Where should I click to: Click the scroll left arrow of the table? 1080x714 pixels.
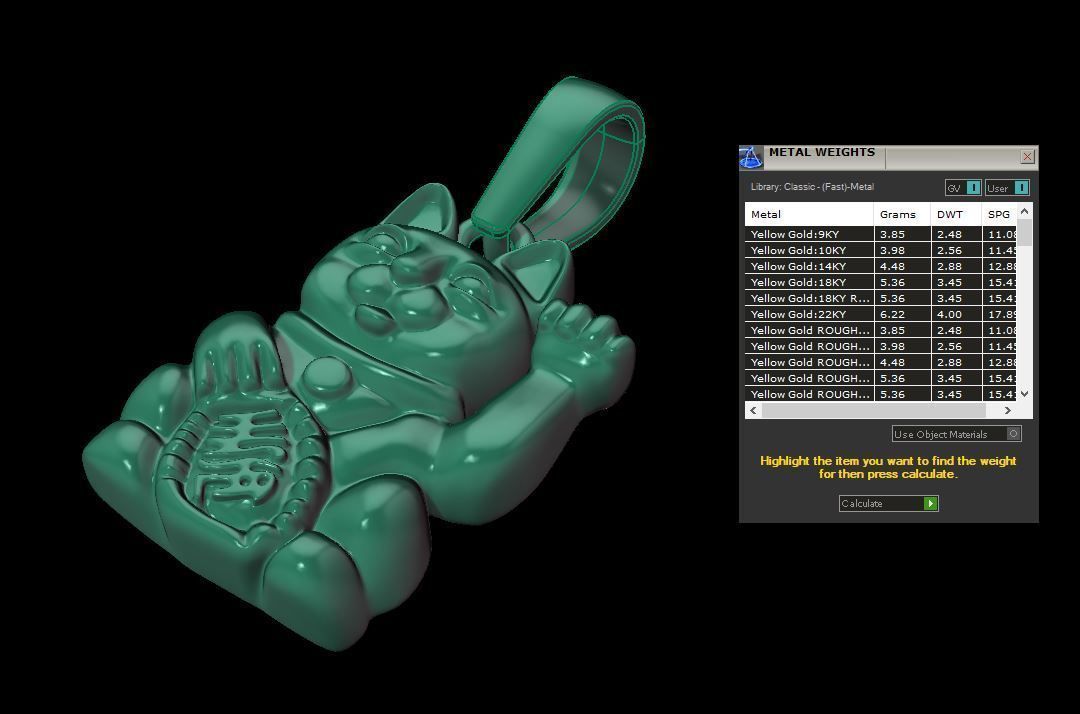pyautogui.click(x=753, y=410)
